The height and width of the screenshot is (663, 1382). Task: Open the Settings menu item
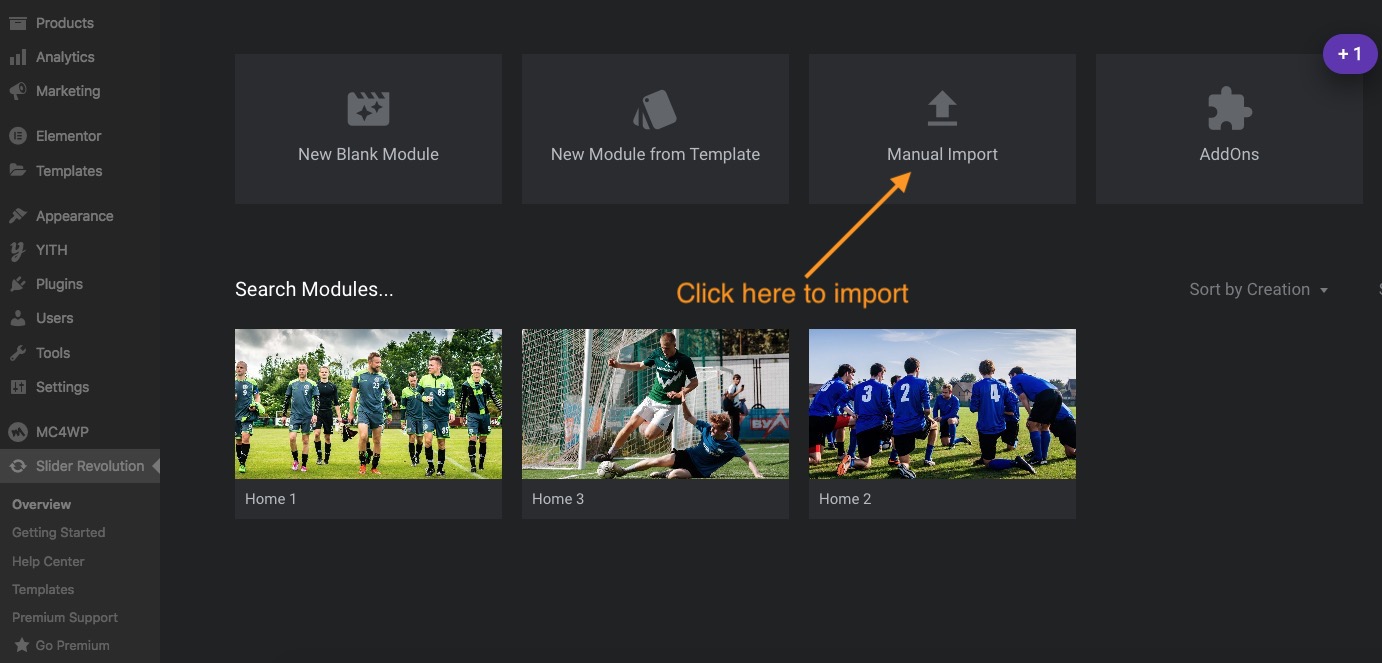tap(62, 387)
